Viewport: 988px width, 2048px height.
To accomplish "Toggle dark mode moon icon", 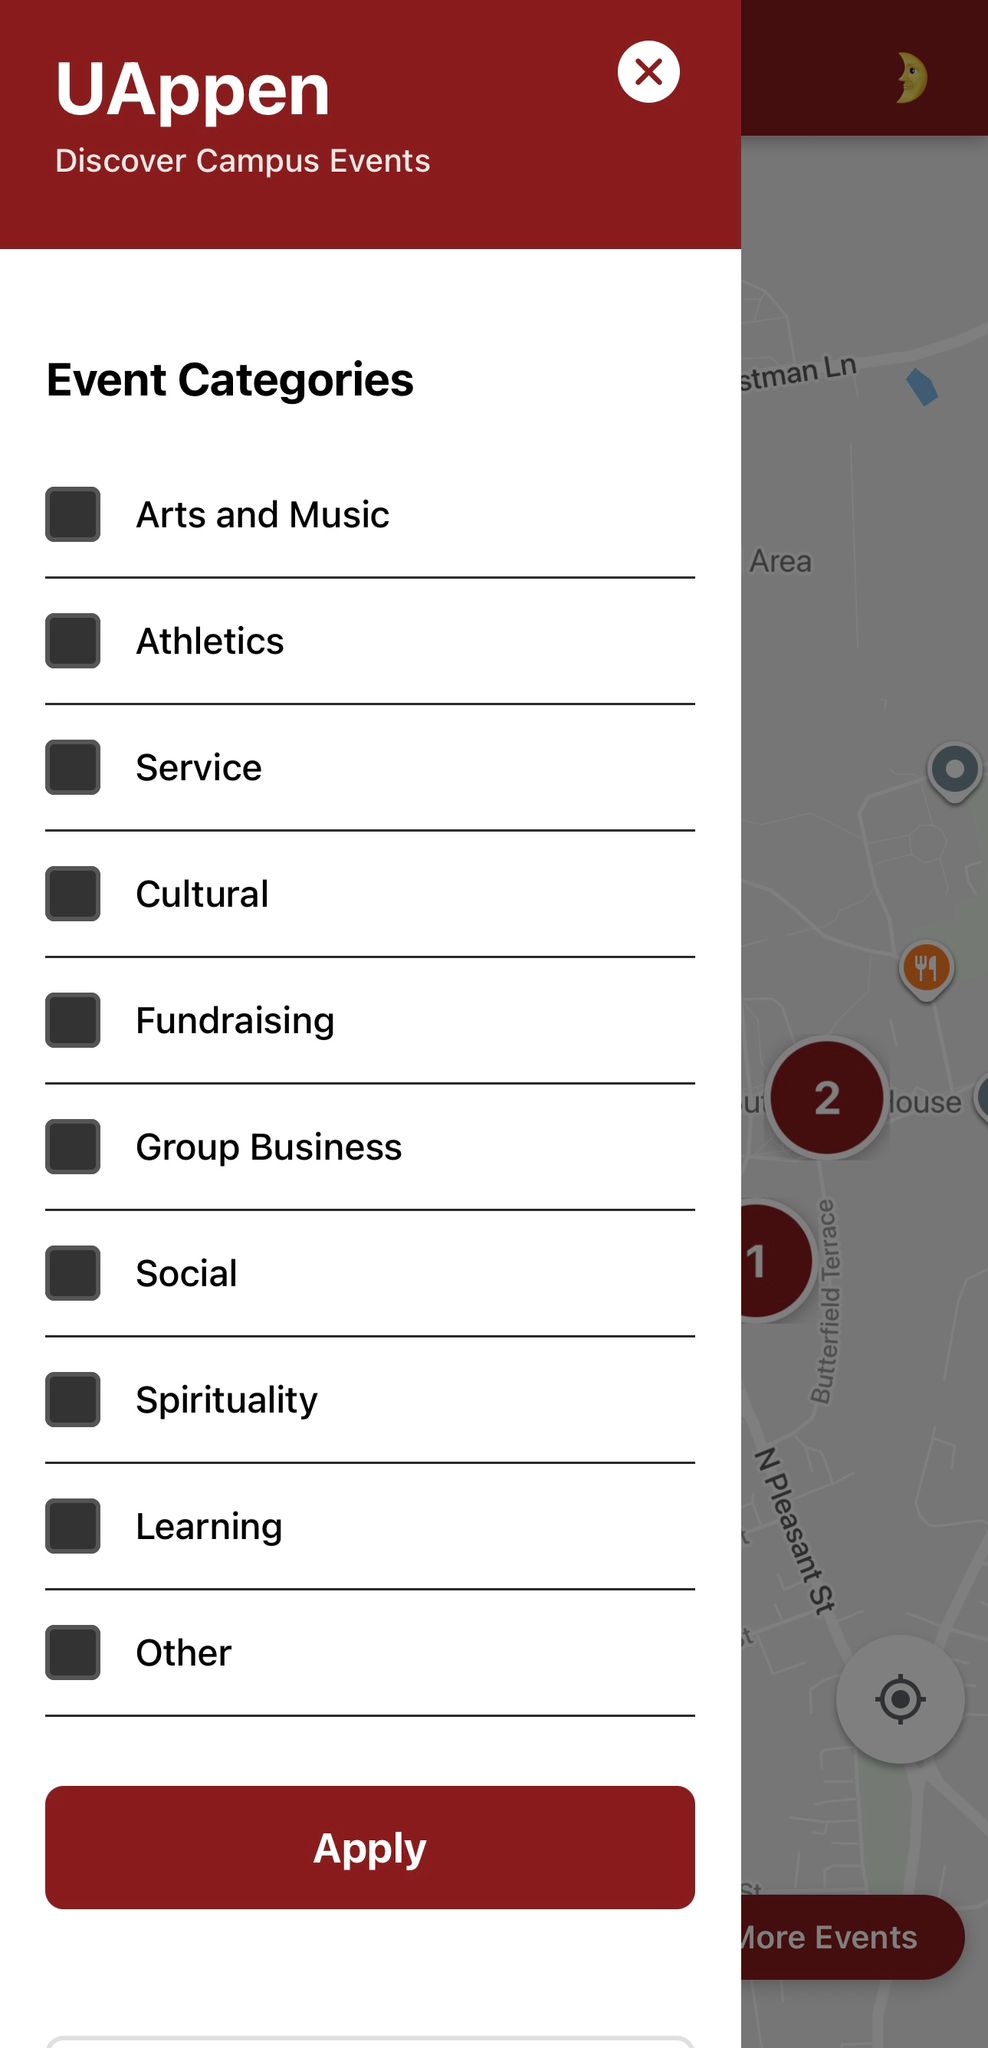I will (911, 79).
